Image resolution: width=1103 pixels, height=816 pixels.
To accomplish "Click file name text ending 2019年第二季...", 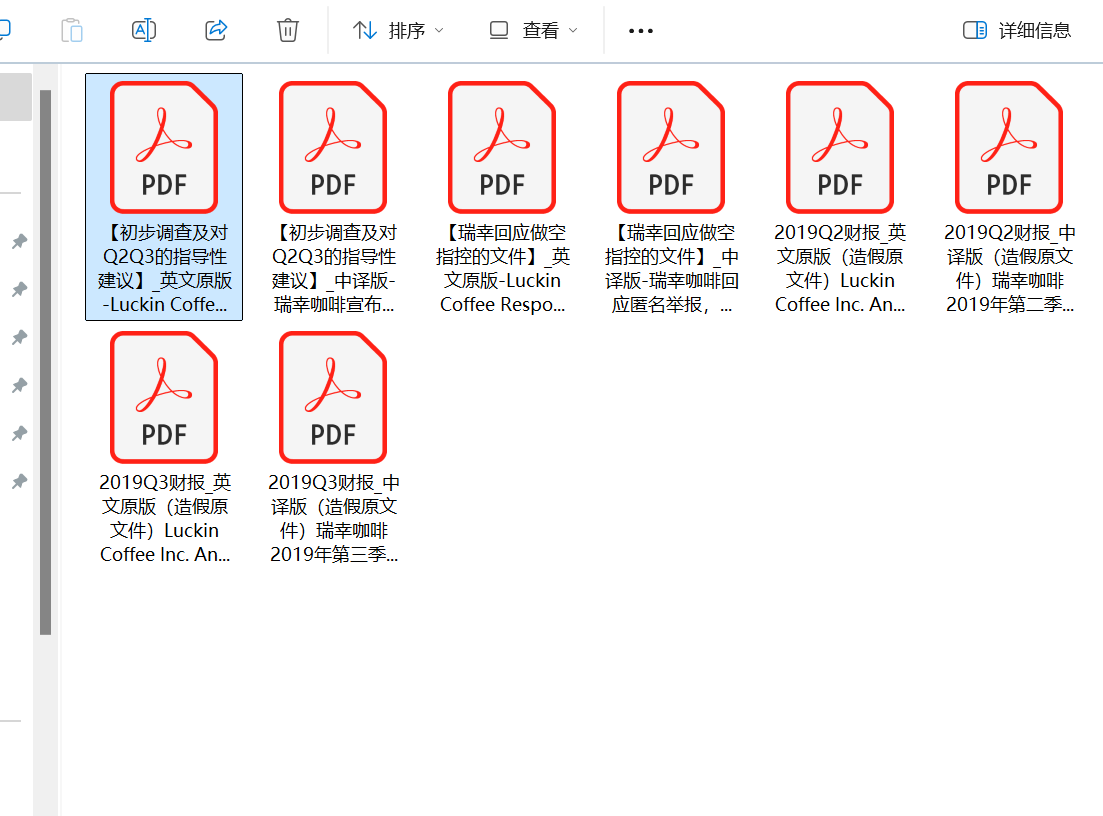I will [1009, 268].
